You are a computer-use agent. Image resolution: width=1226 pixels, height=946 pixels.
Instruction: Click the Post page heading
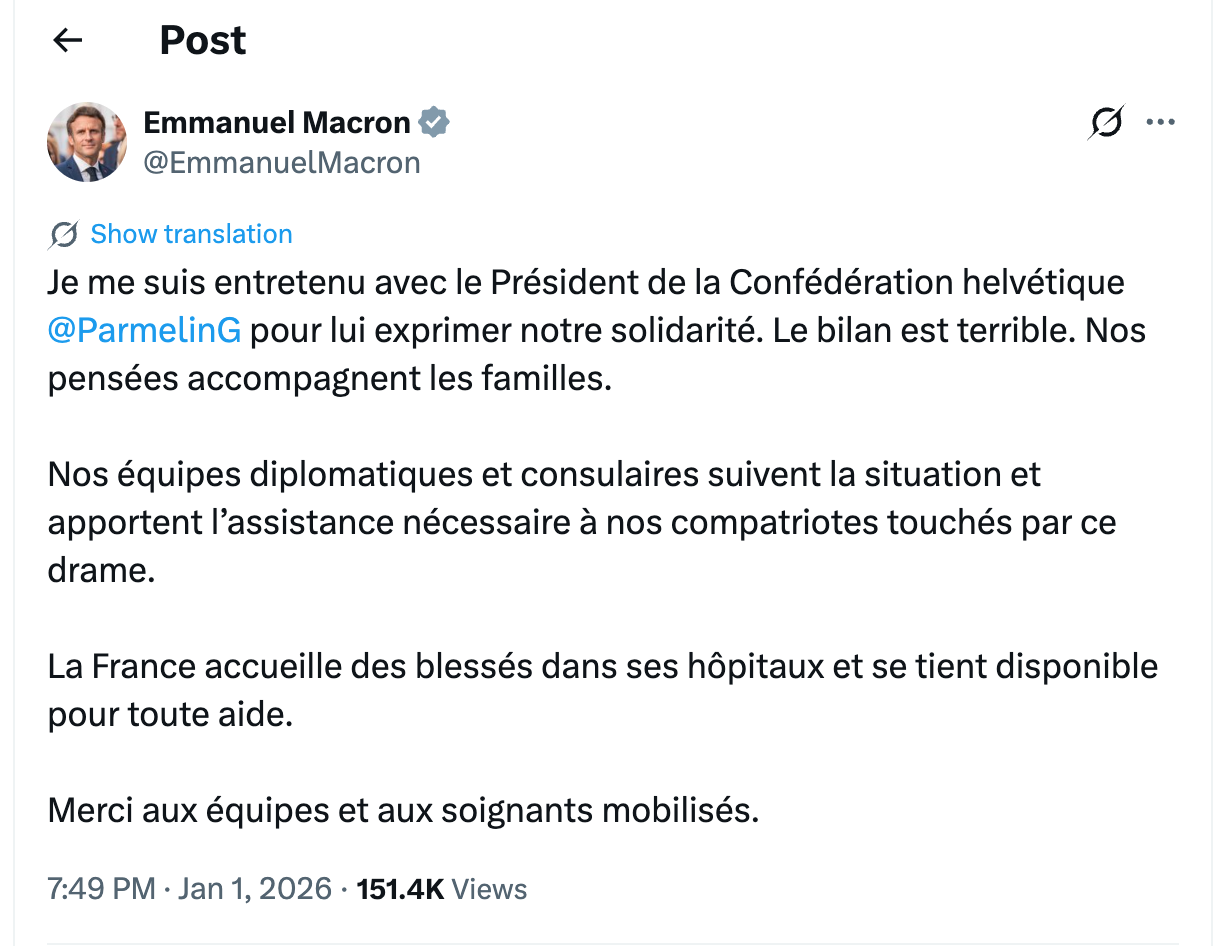(203, 41)
